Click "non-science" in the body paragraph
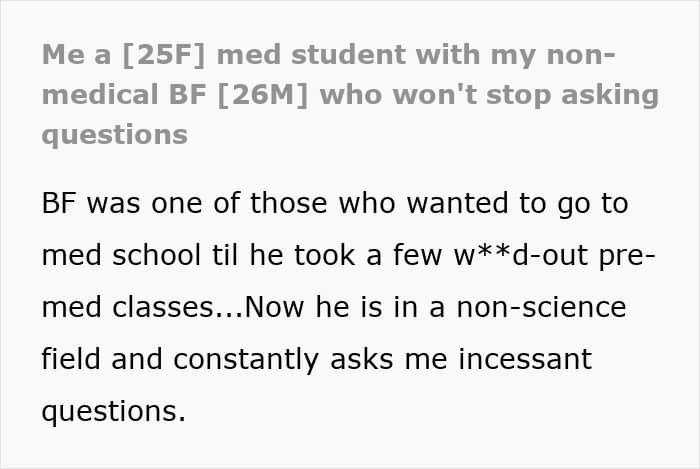700x469 pixels. [x=538, y=307]
